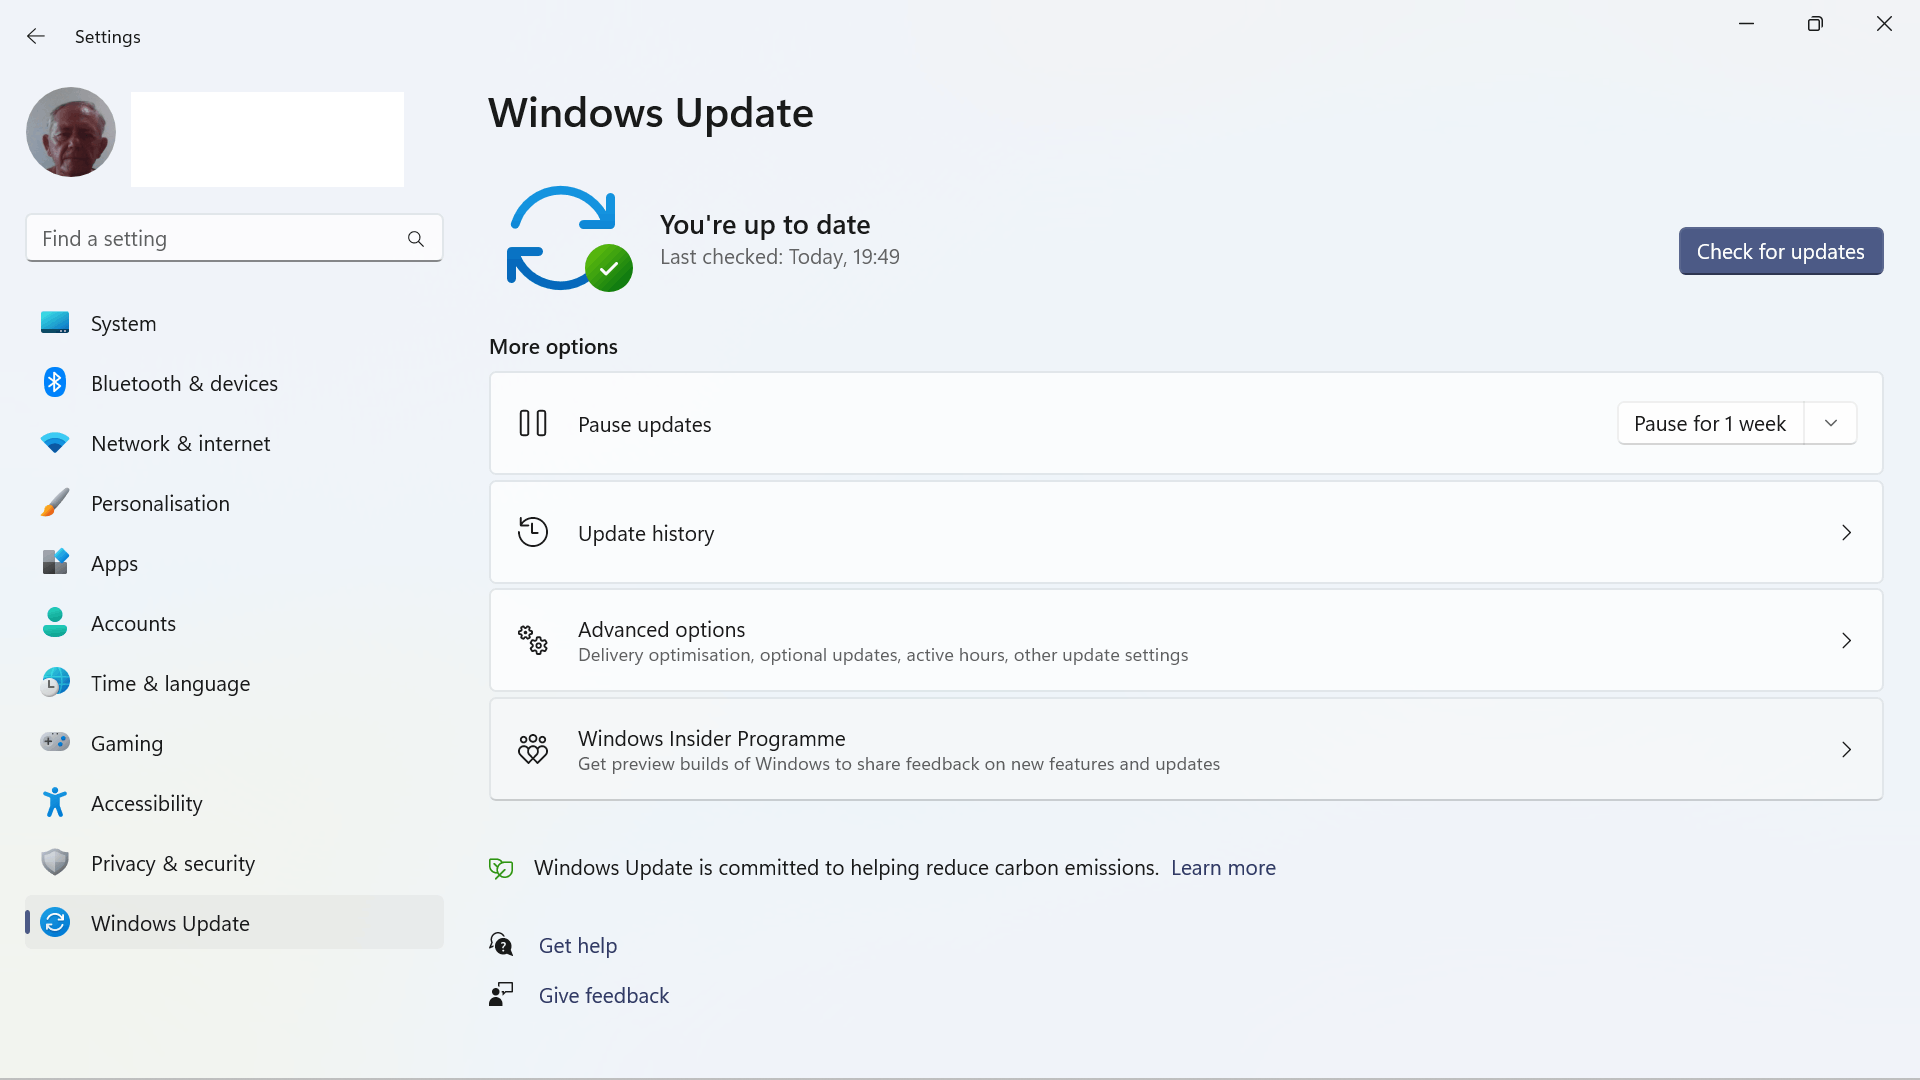Screen dimensions: 1920x1080
Task: Minimize the Settings window
Action: [x=1746, y=24]
